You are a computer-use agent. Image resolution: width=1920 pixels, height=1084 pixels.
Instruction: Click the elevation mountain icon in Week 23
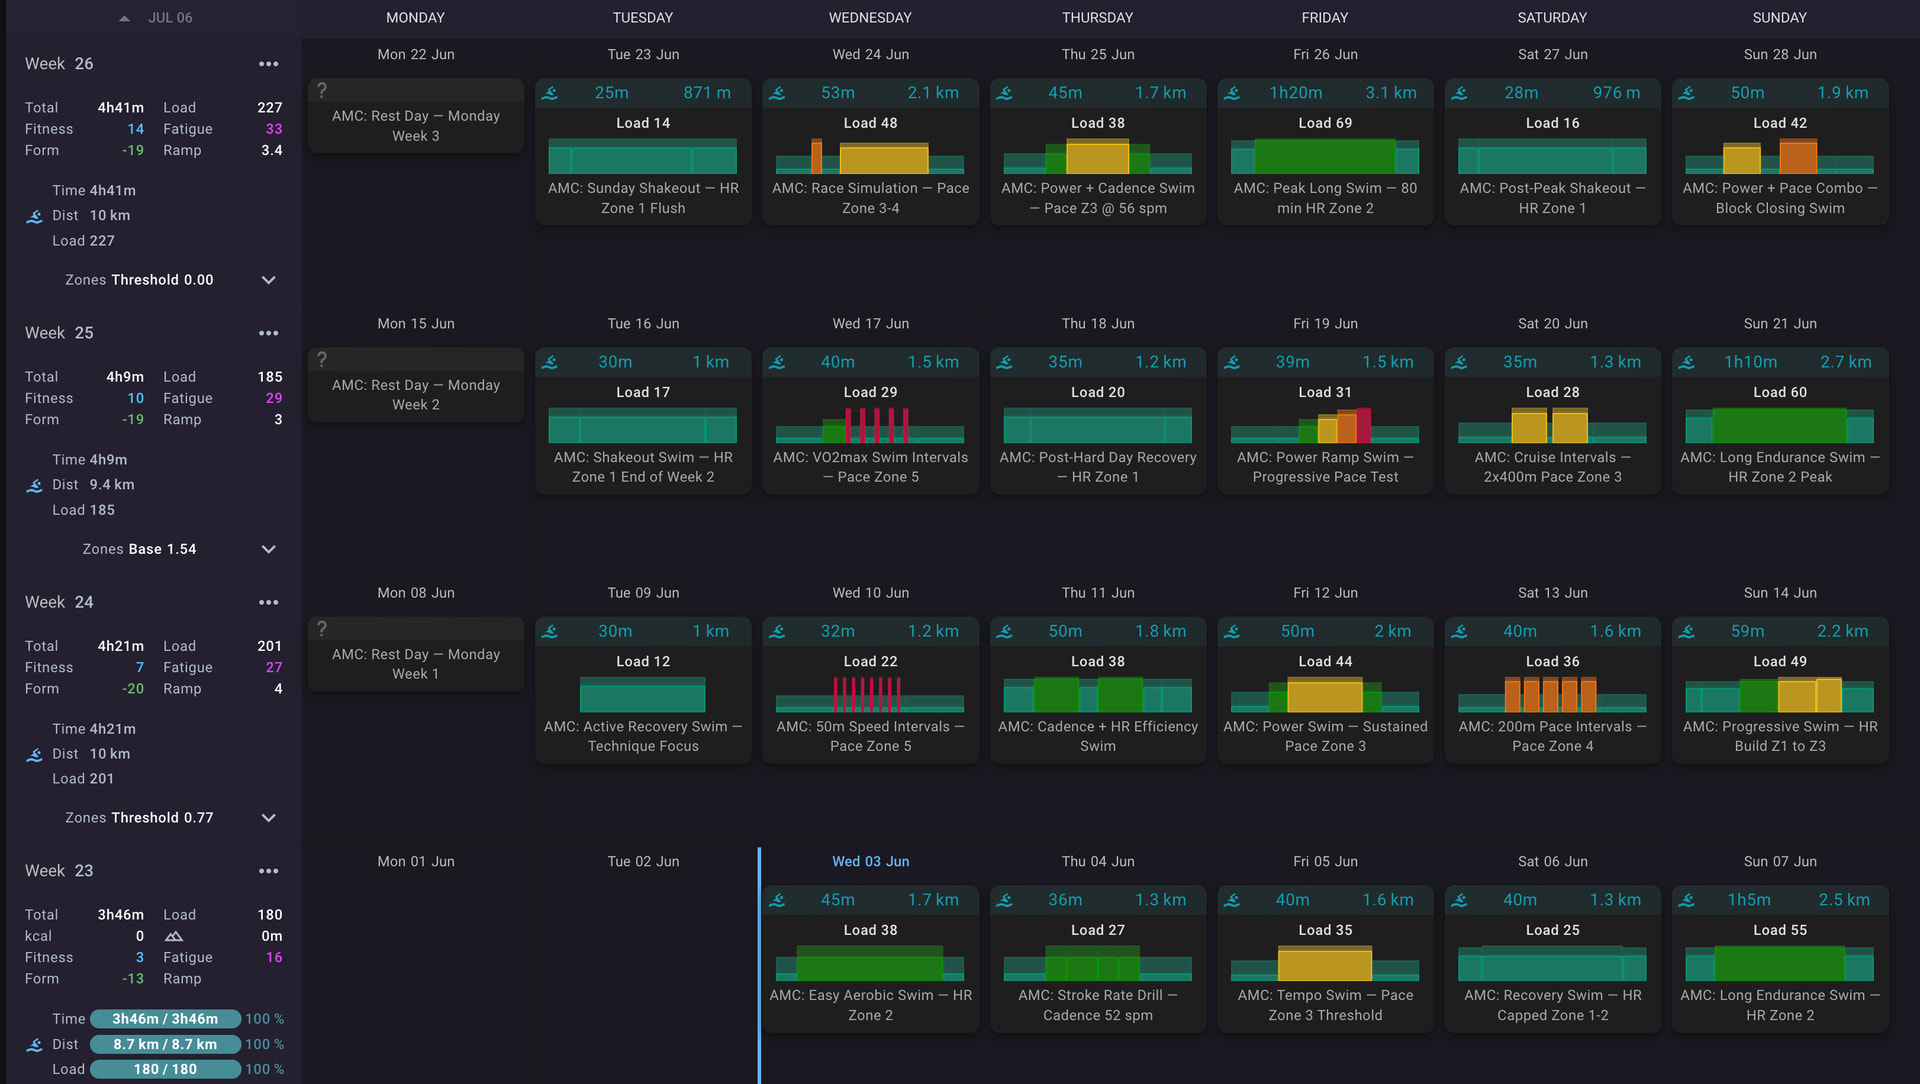point(174,936)
